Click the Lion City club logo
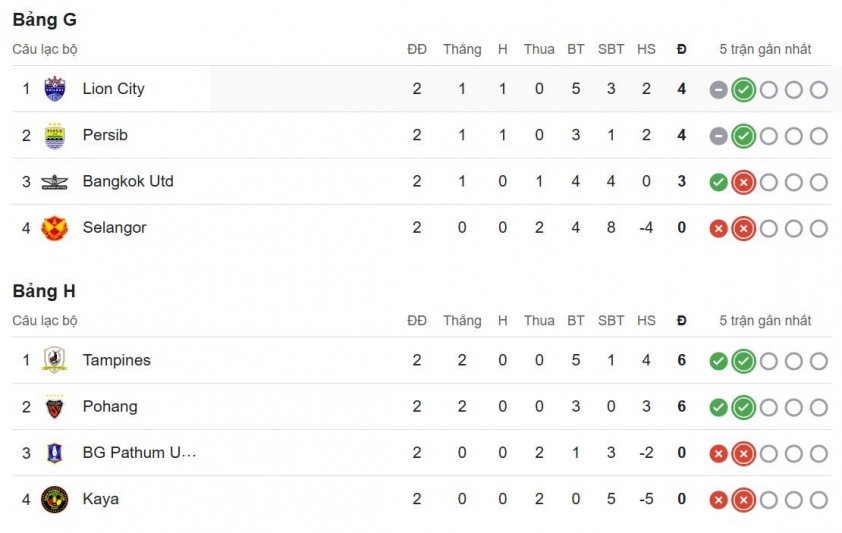The width and height of the screenshot is (842, 533). pos(54,89)
